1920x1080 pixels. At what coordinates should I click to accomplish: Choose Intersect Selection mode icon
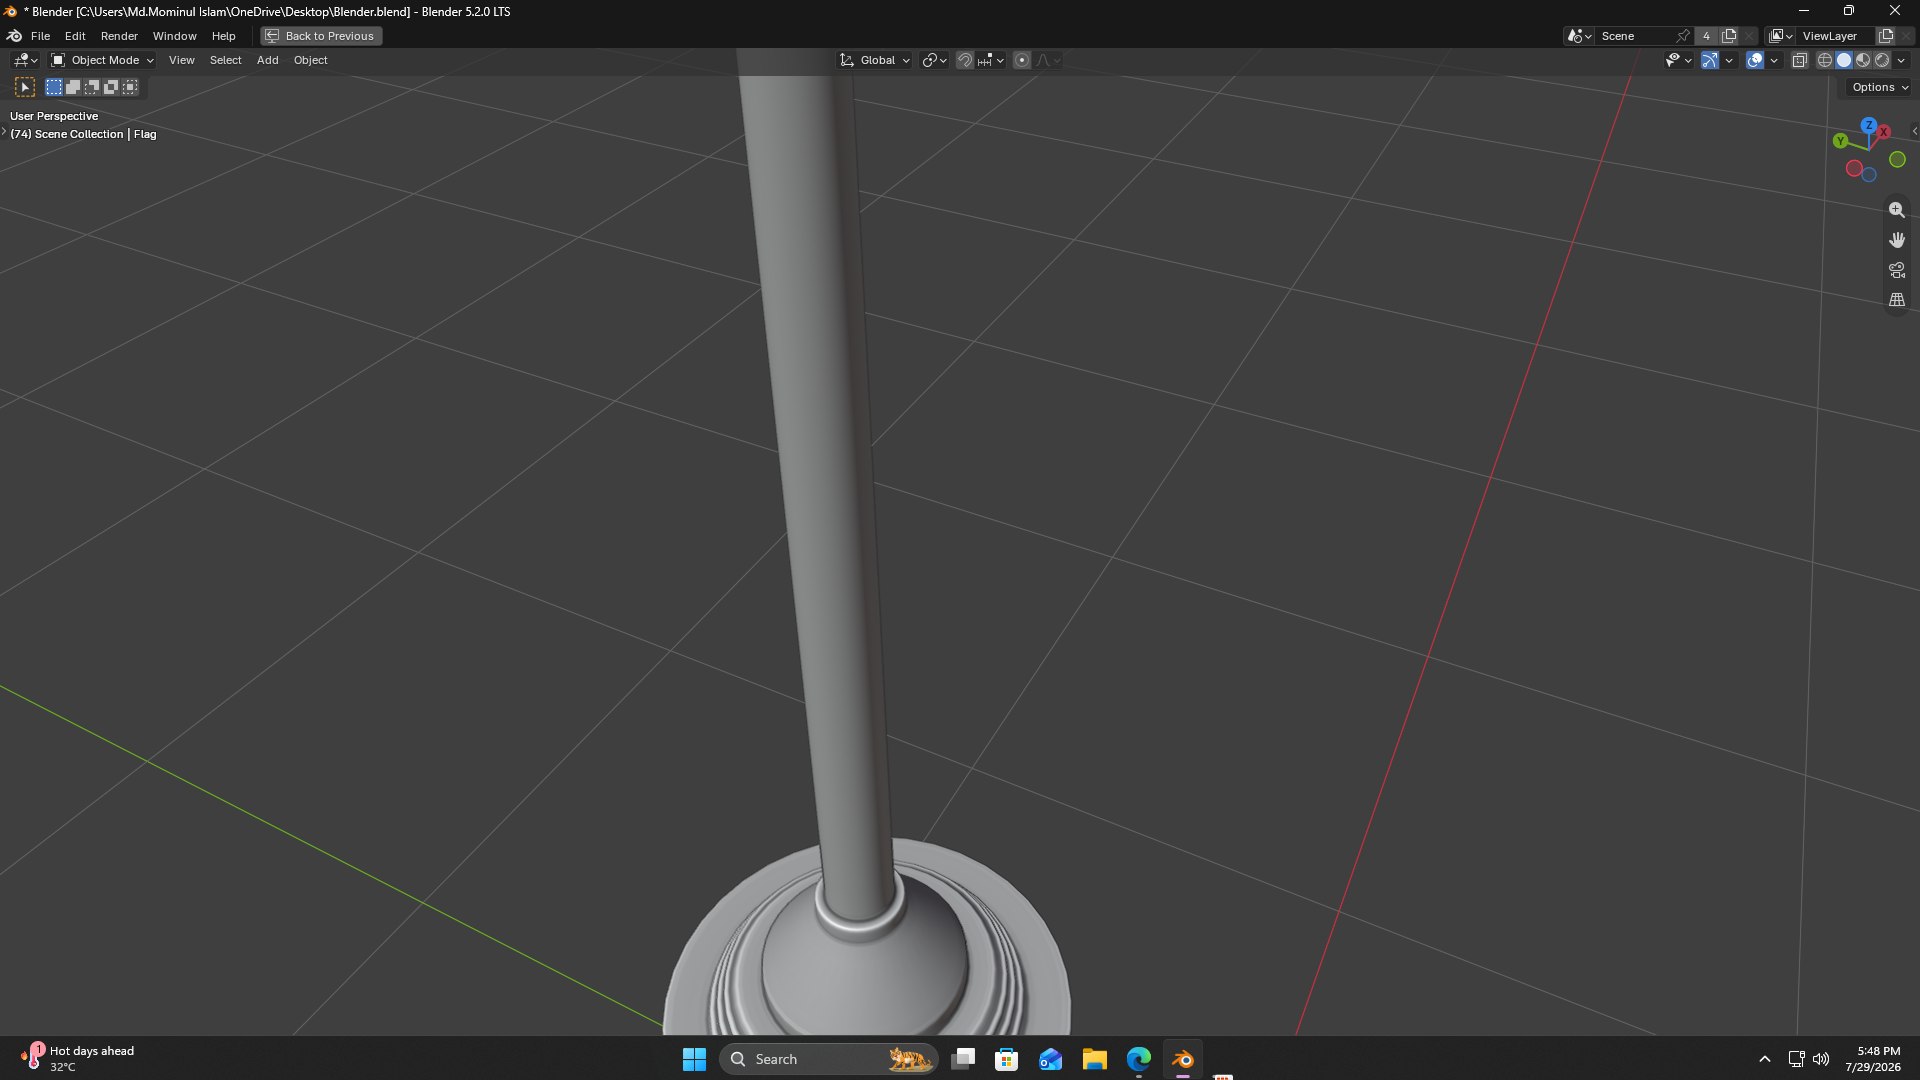[x=130, y=87]
